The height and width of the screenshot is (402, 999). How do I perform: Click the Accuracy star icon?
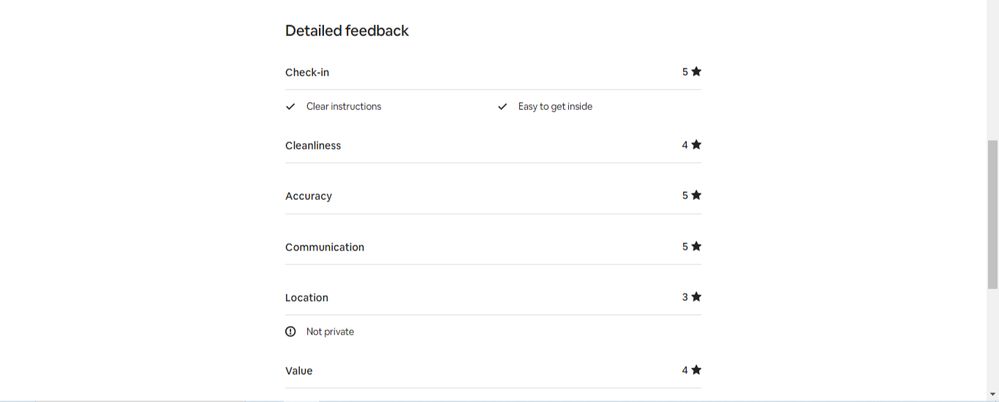696,196
